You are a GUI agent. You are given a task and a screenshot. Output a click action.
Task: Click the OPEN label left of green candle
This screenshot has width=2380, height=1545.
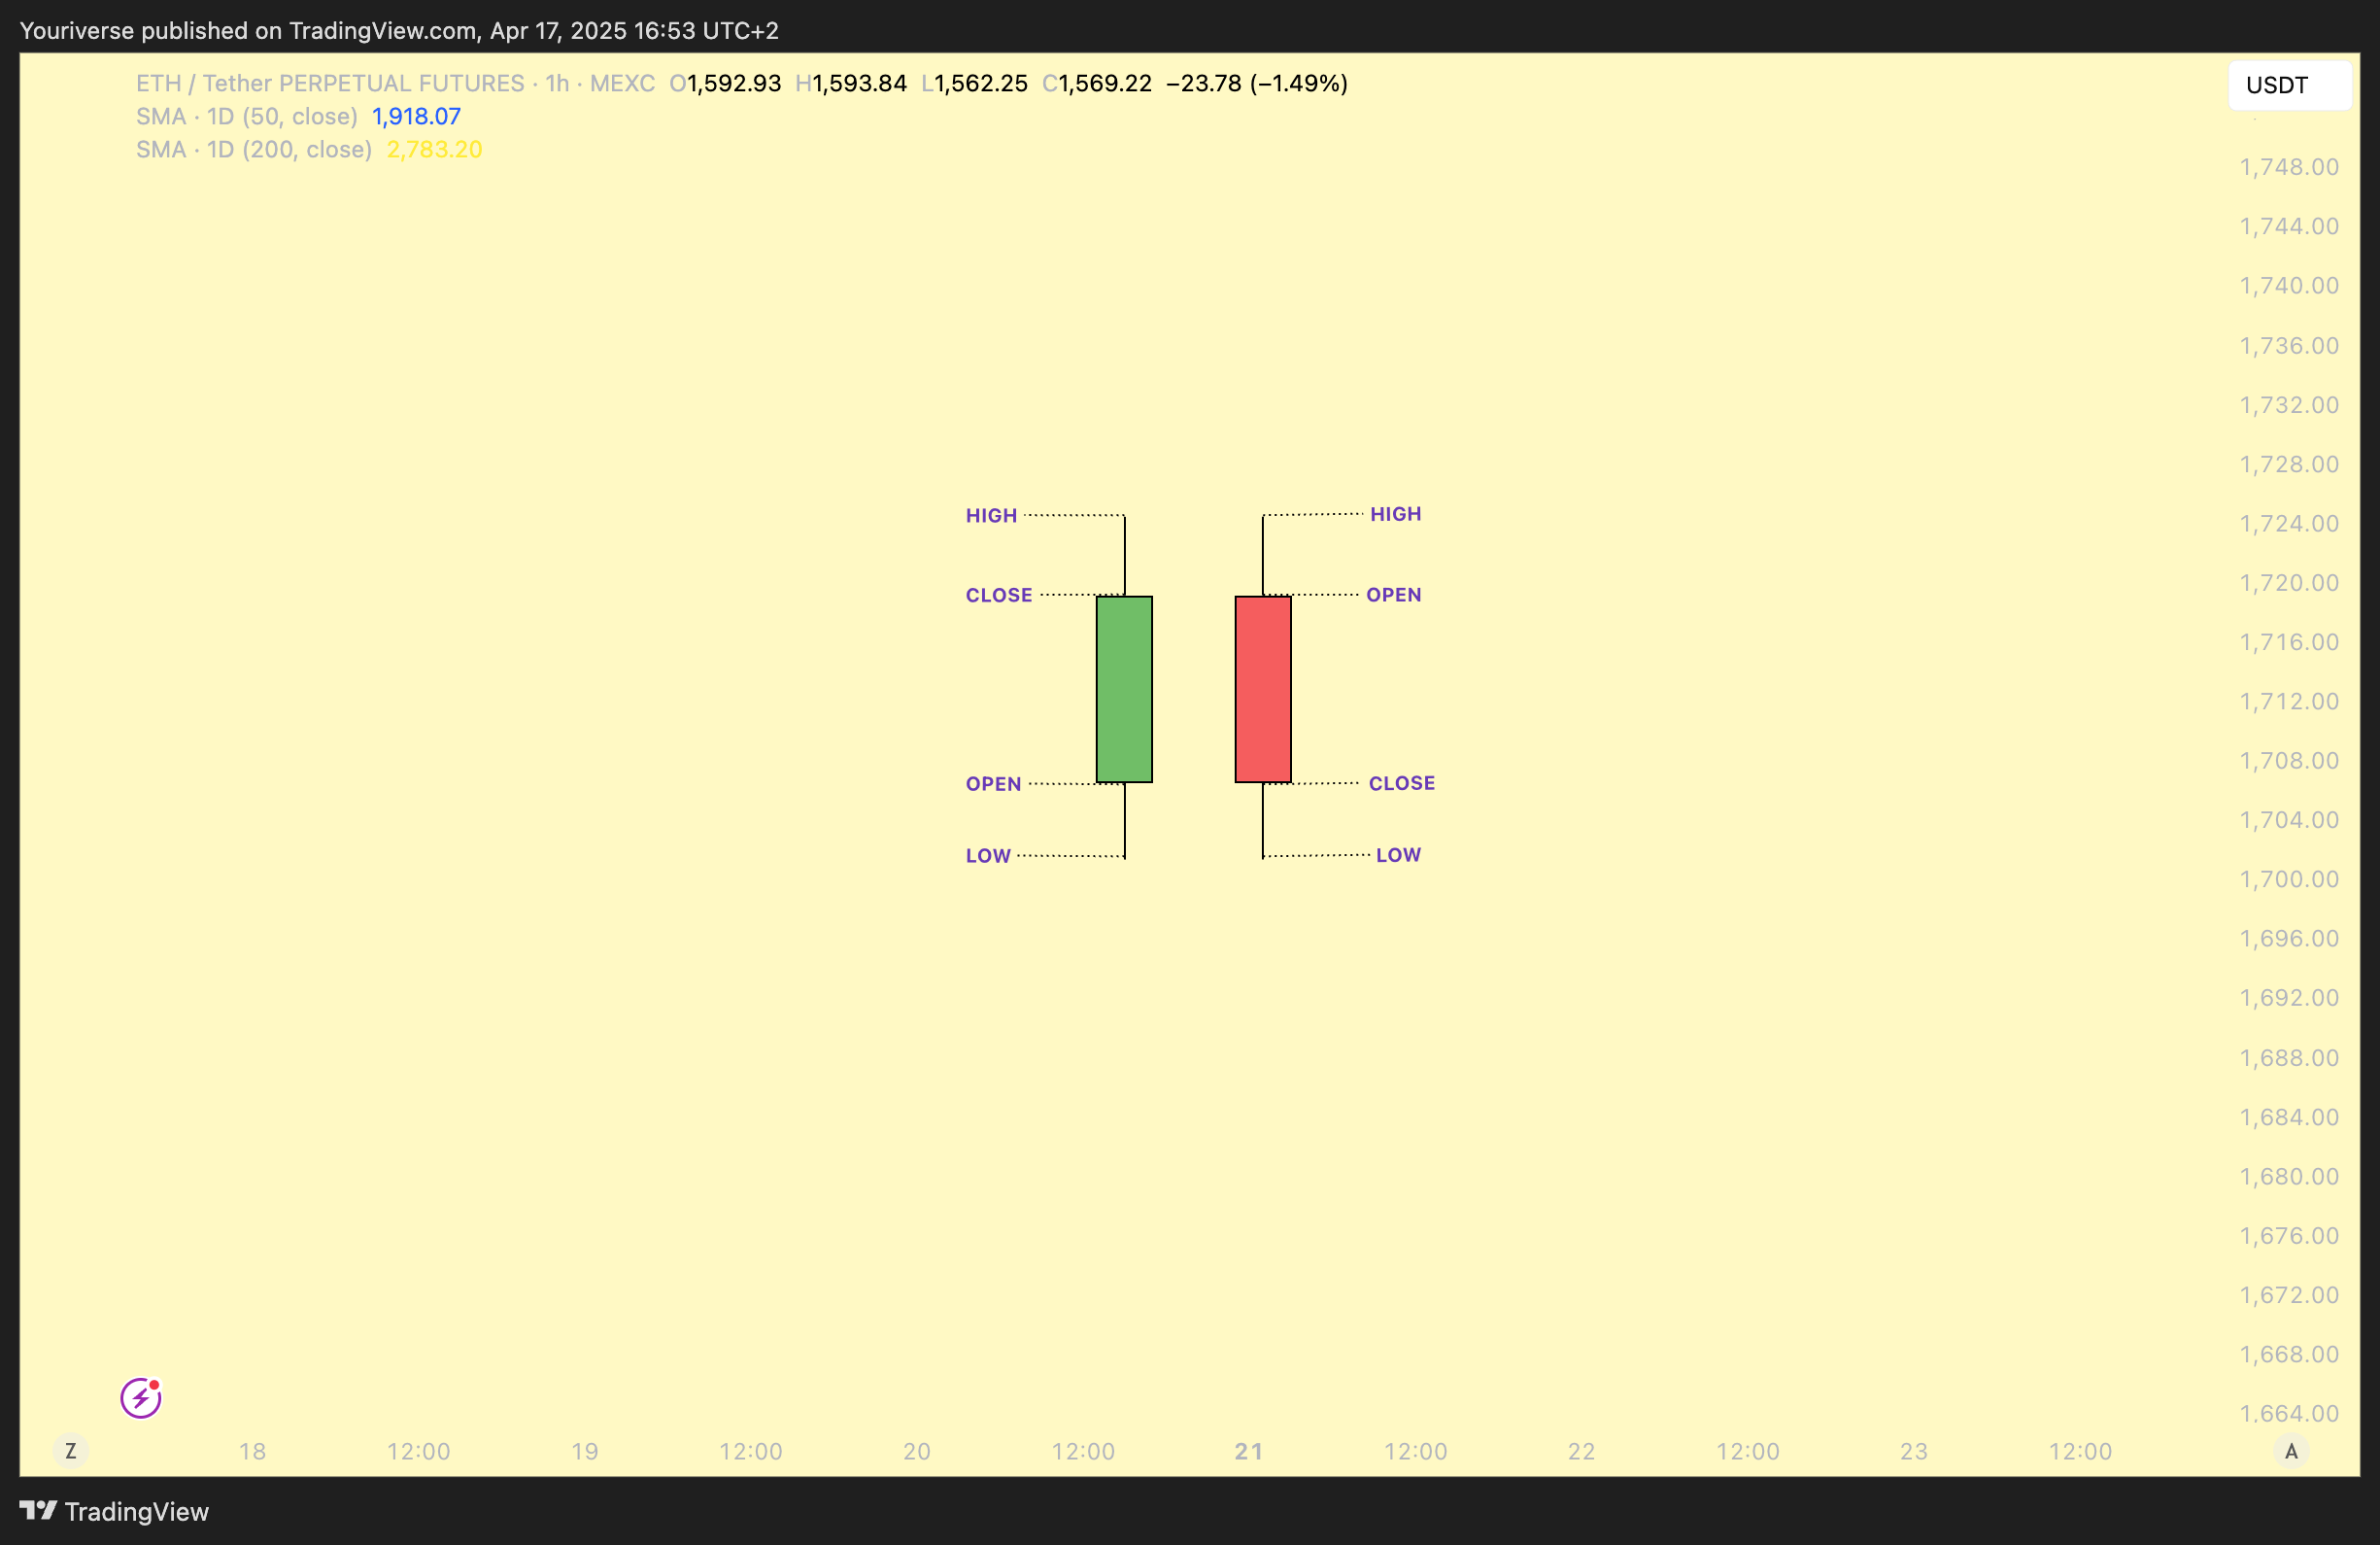[993, 784]
